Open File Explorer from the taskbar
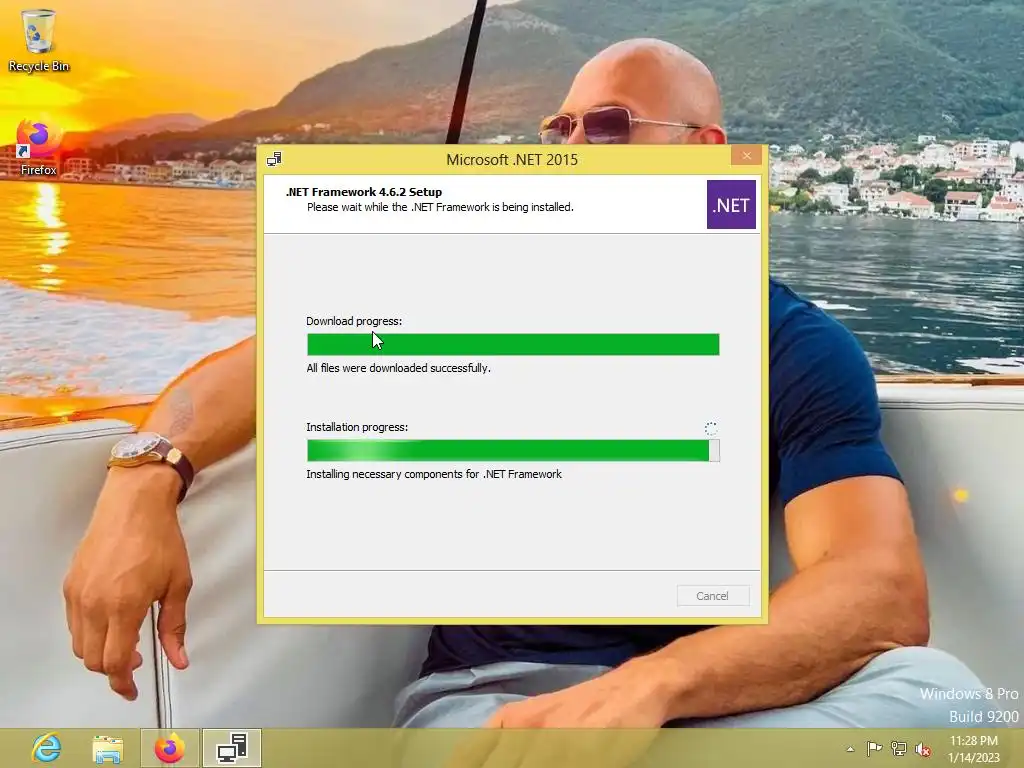The width and height of the screenshot is (1024, 768). (x=108, y=748)
